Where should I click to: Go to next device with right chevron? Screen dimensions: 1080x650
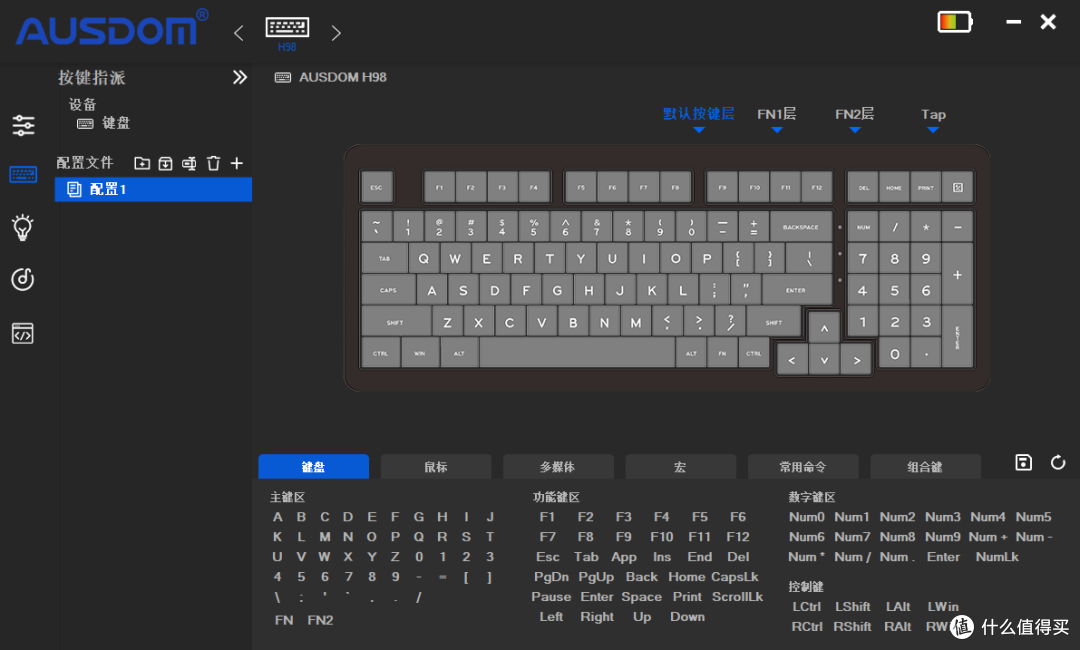[336, 32]
